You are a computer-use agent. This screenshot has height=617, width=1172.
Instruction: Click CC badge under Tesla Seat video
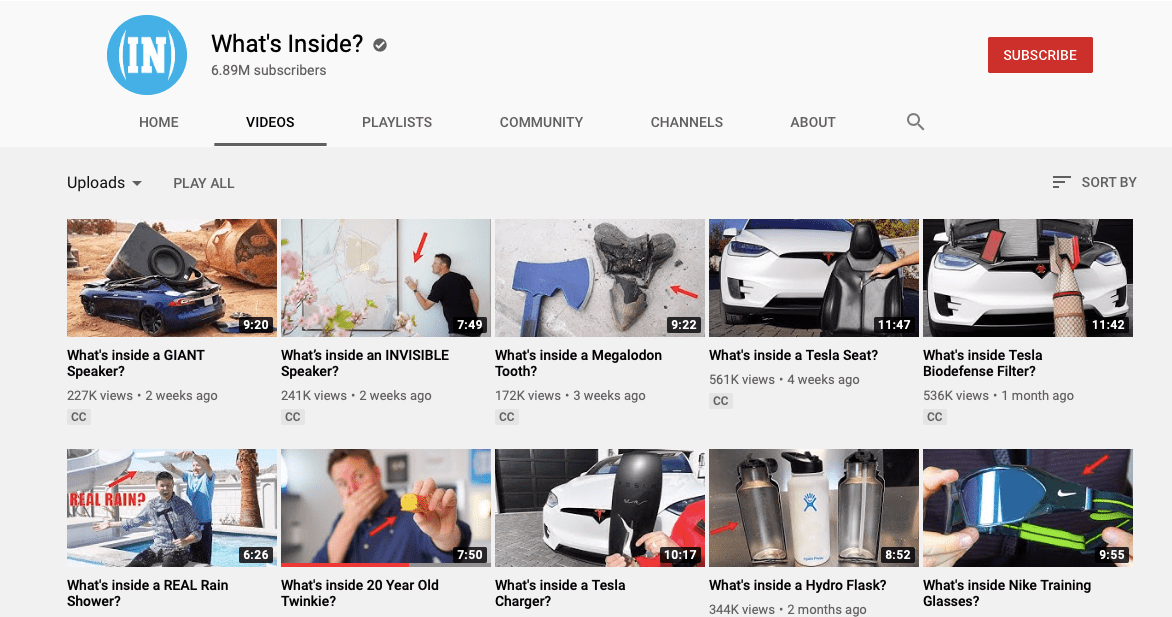[x=721, y=401]
